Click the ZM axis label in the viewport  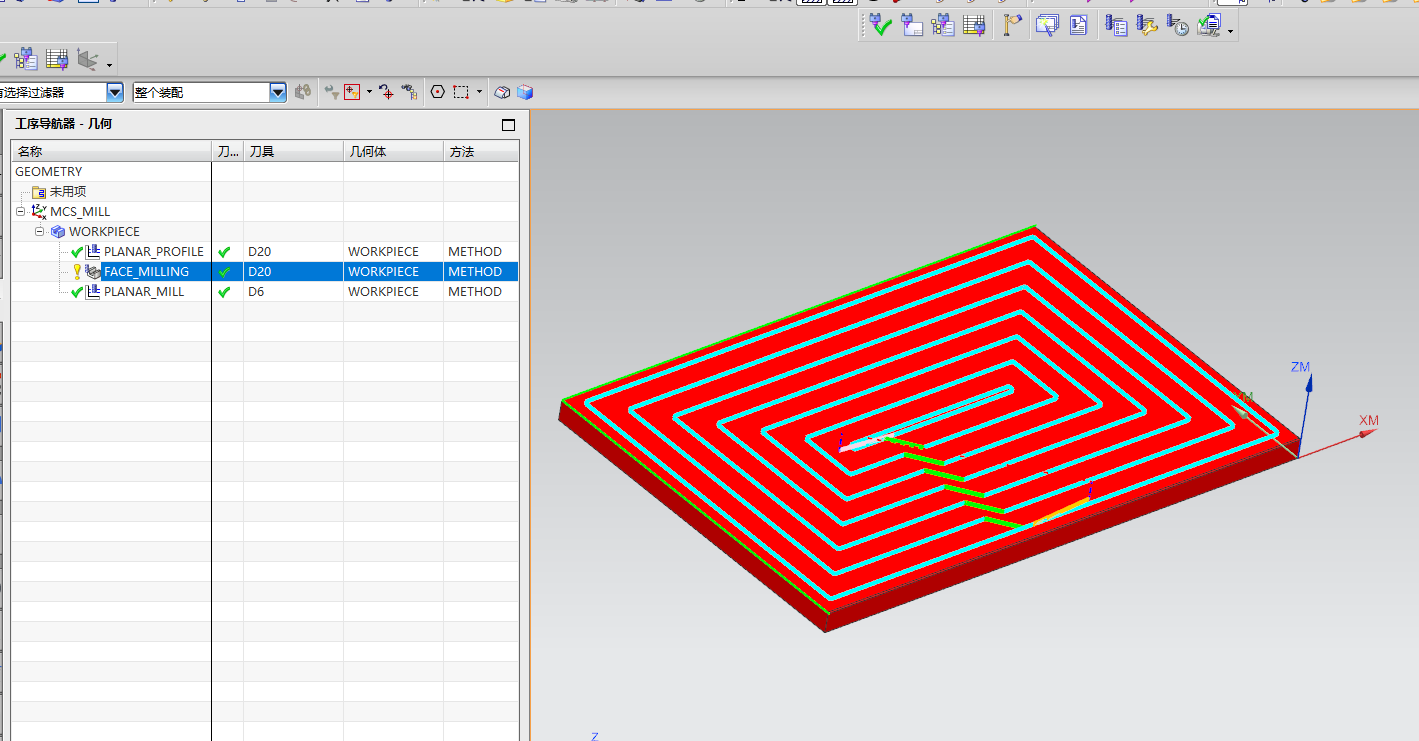pos(1300,367)
